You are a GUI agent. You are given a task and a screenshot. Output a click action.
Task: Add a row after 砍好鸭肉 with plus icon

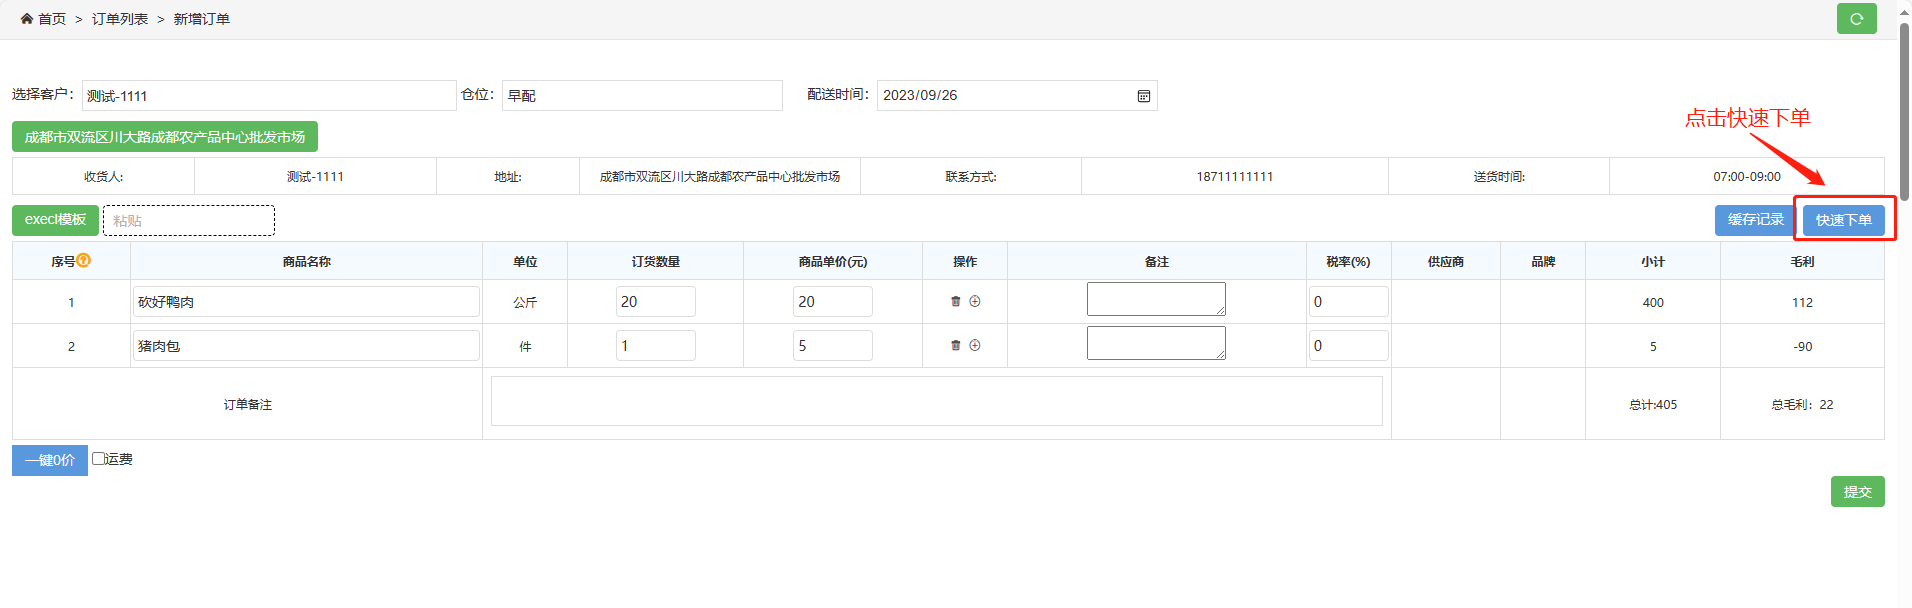click(x=975, y=301)
